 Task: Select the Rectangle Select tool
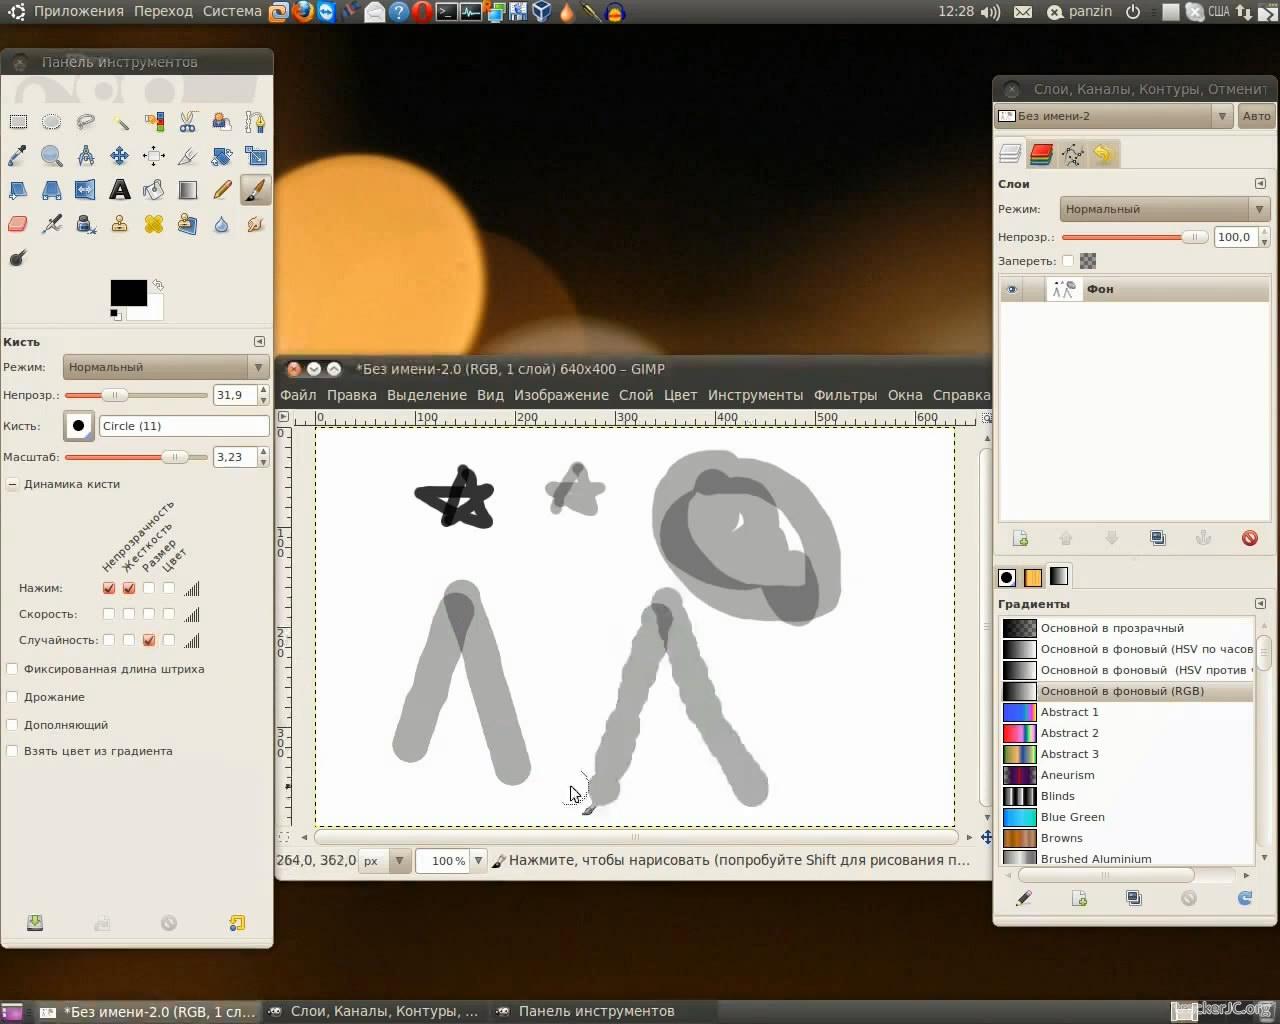pos(18,122)
